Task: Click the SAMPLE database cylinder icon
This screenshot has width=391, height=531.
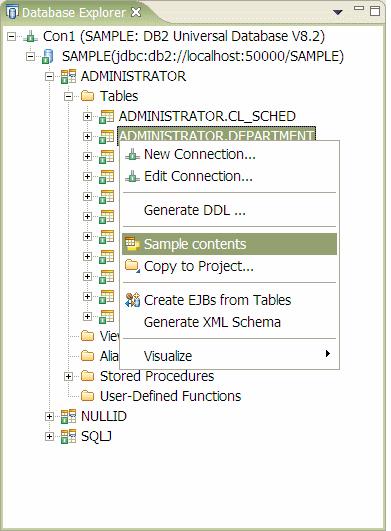Action: pos(47,56)
